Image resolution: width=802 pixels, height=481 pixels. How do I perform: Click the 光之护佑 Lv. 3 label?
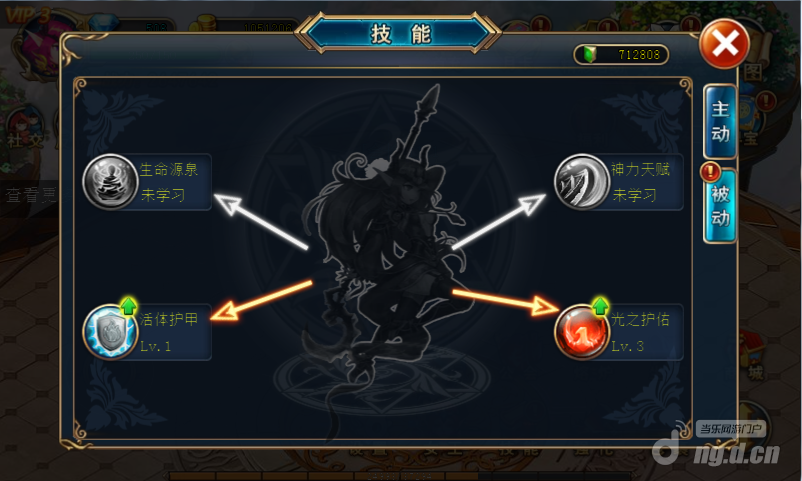(x=627, y=346)
